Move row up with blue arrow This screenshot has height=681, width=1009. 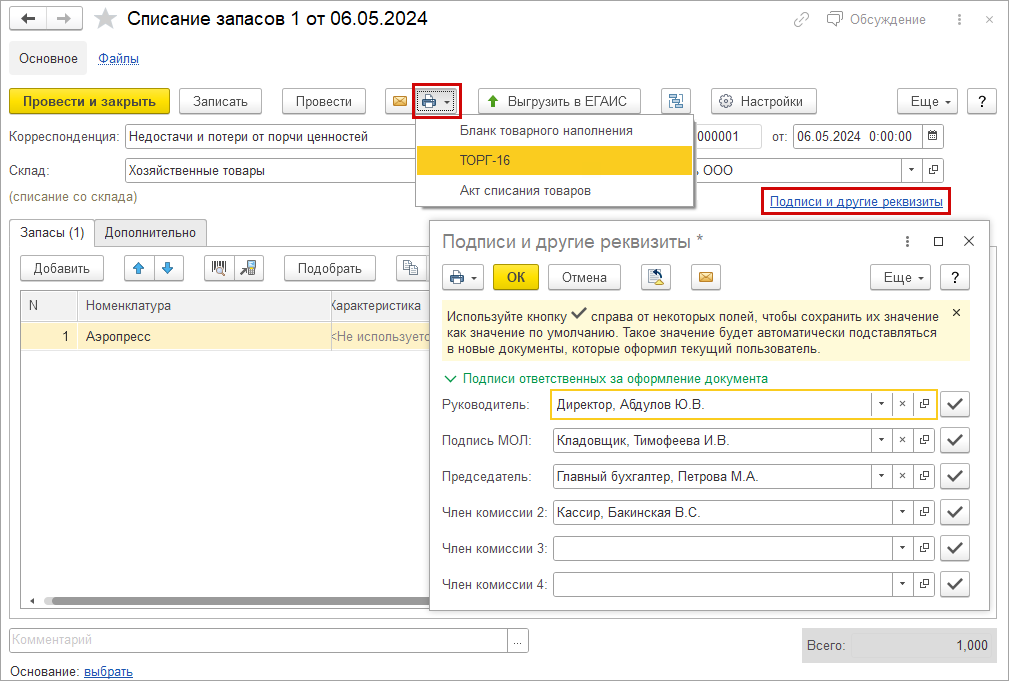click(140, 267)
